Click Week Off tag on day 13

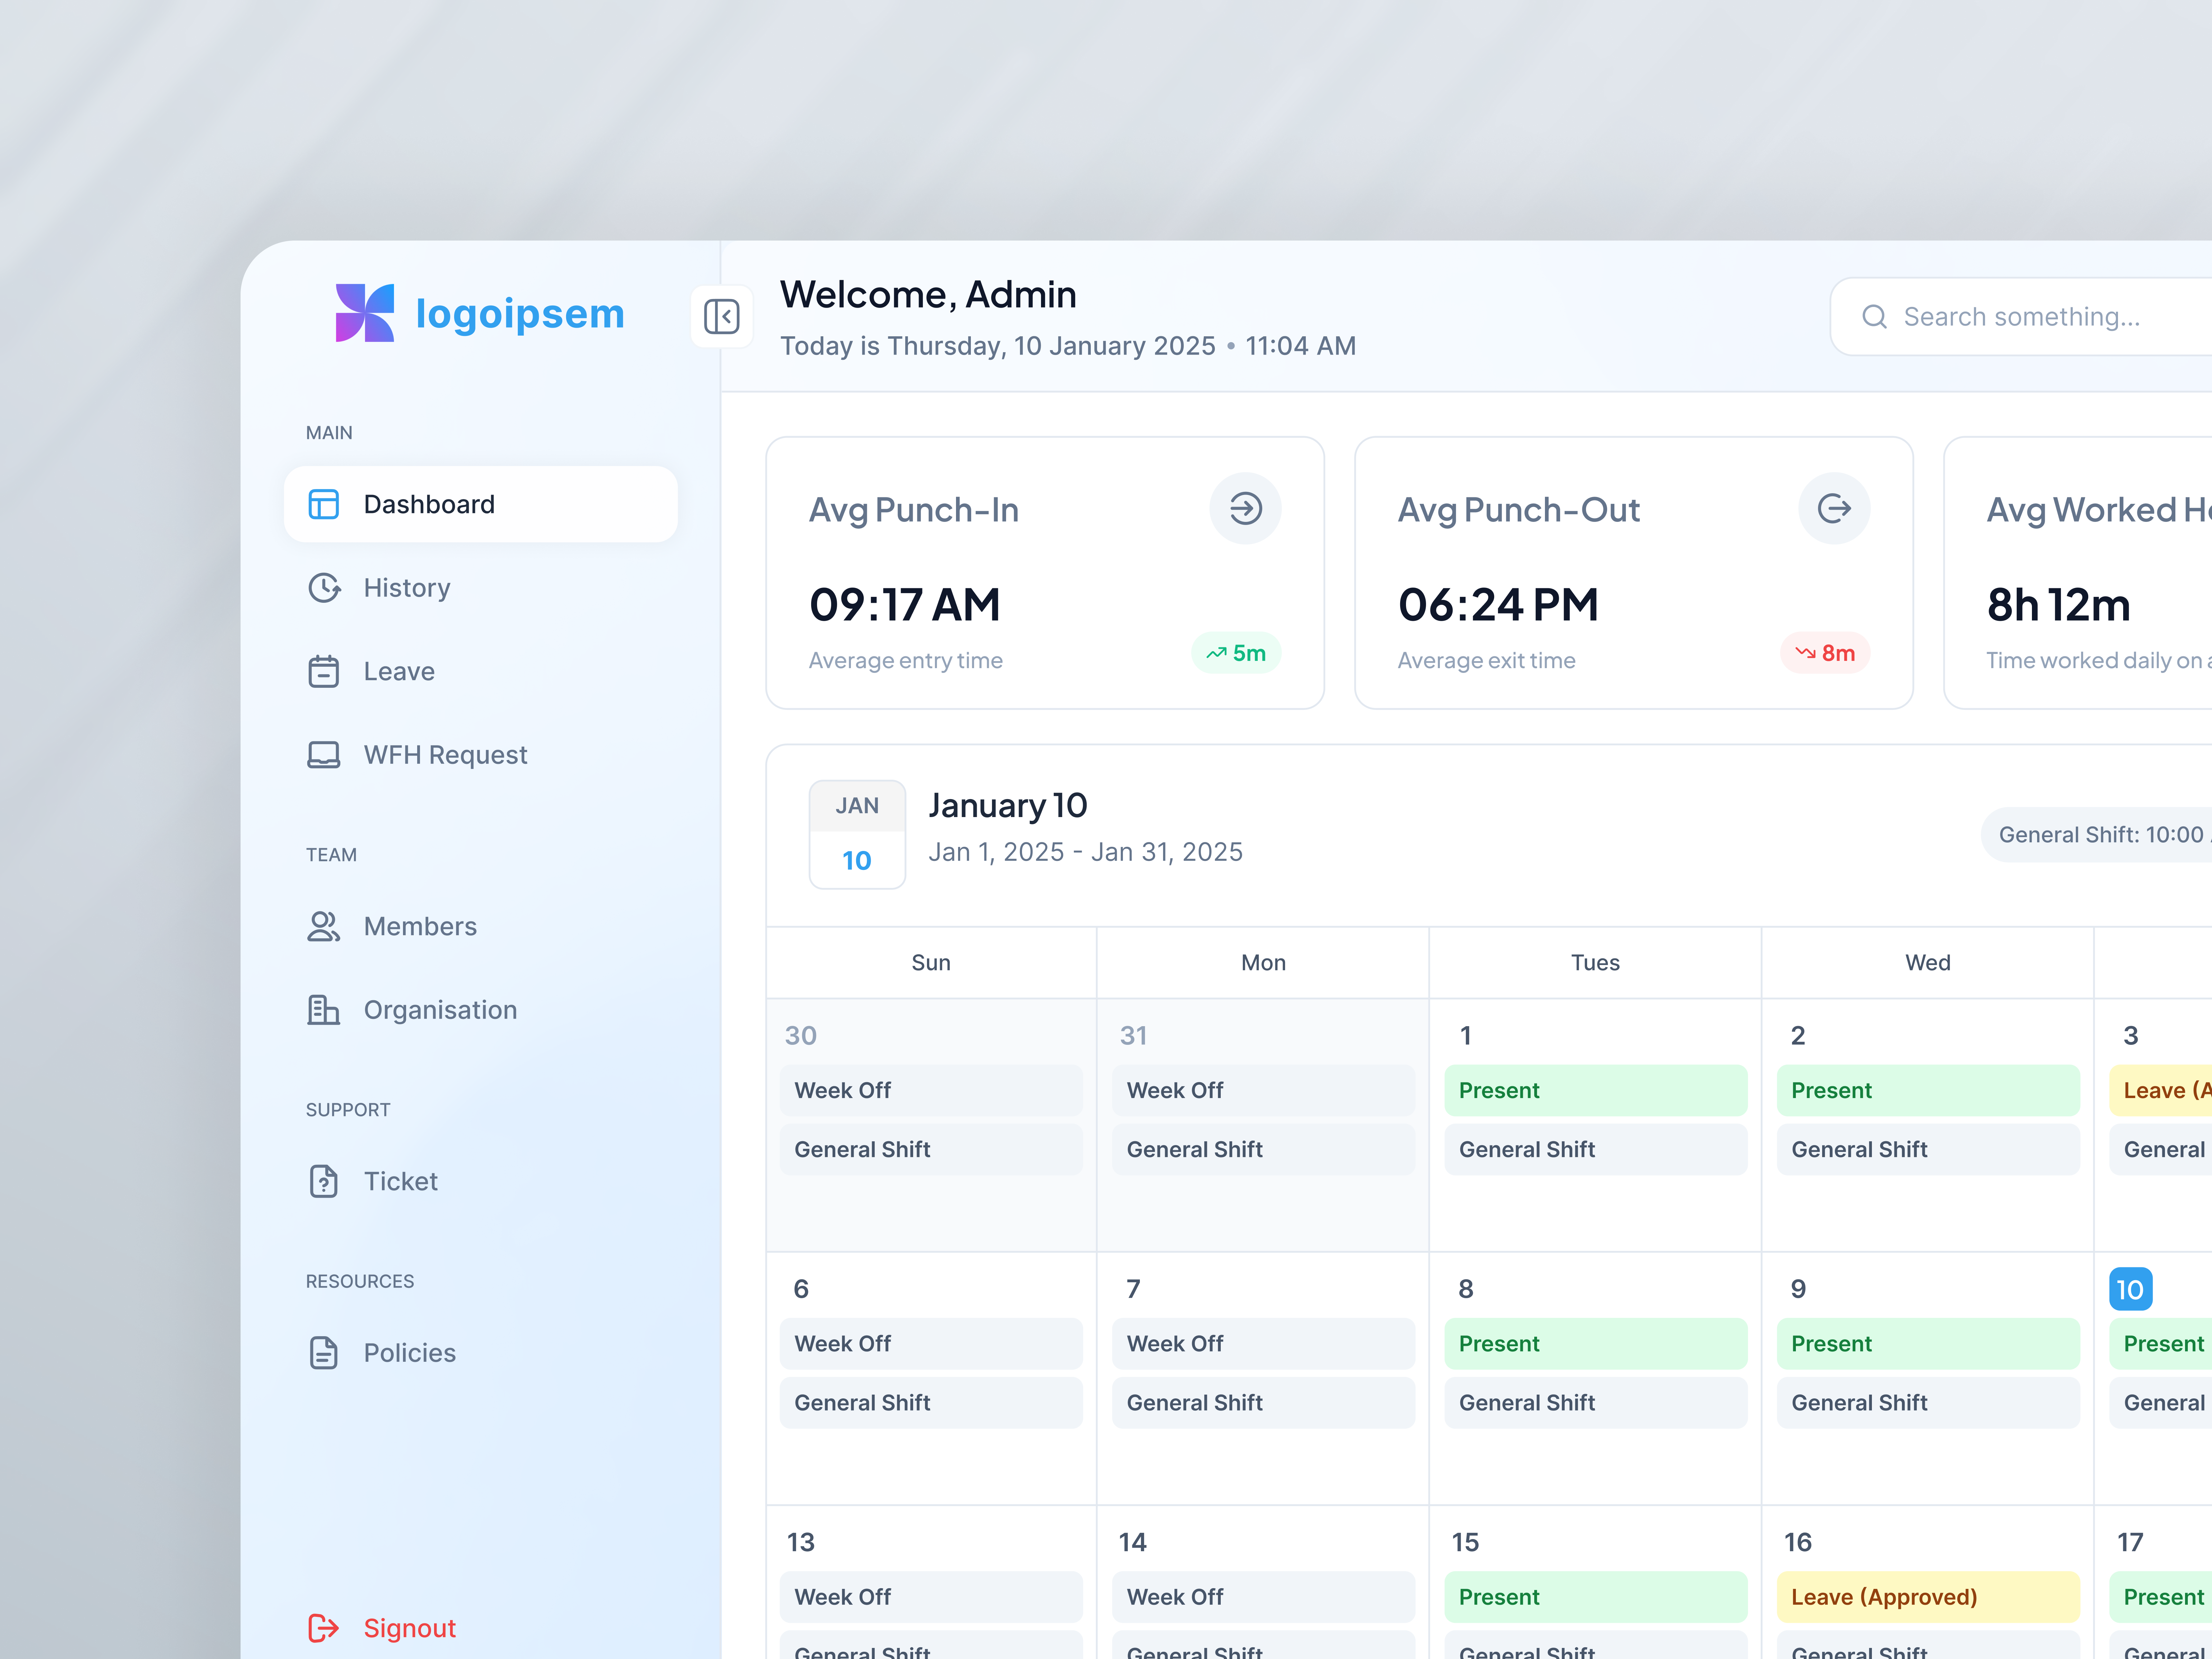click(931, 1597)
